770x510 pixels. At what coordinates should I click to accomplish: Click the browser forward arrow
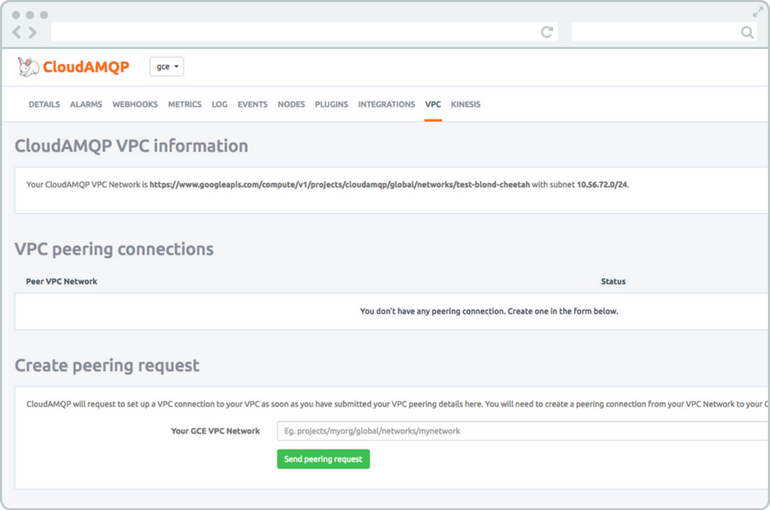[32, 32]
